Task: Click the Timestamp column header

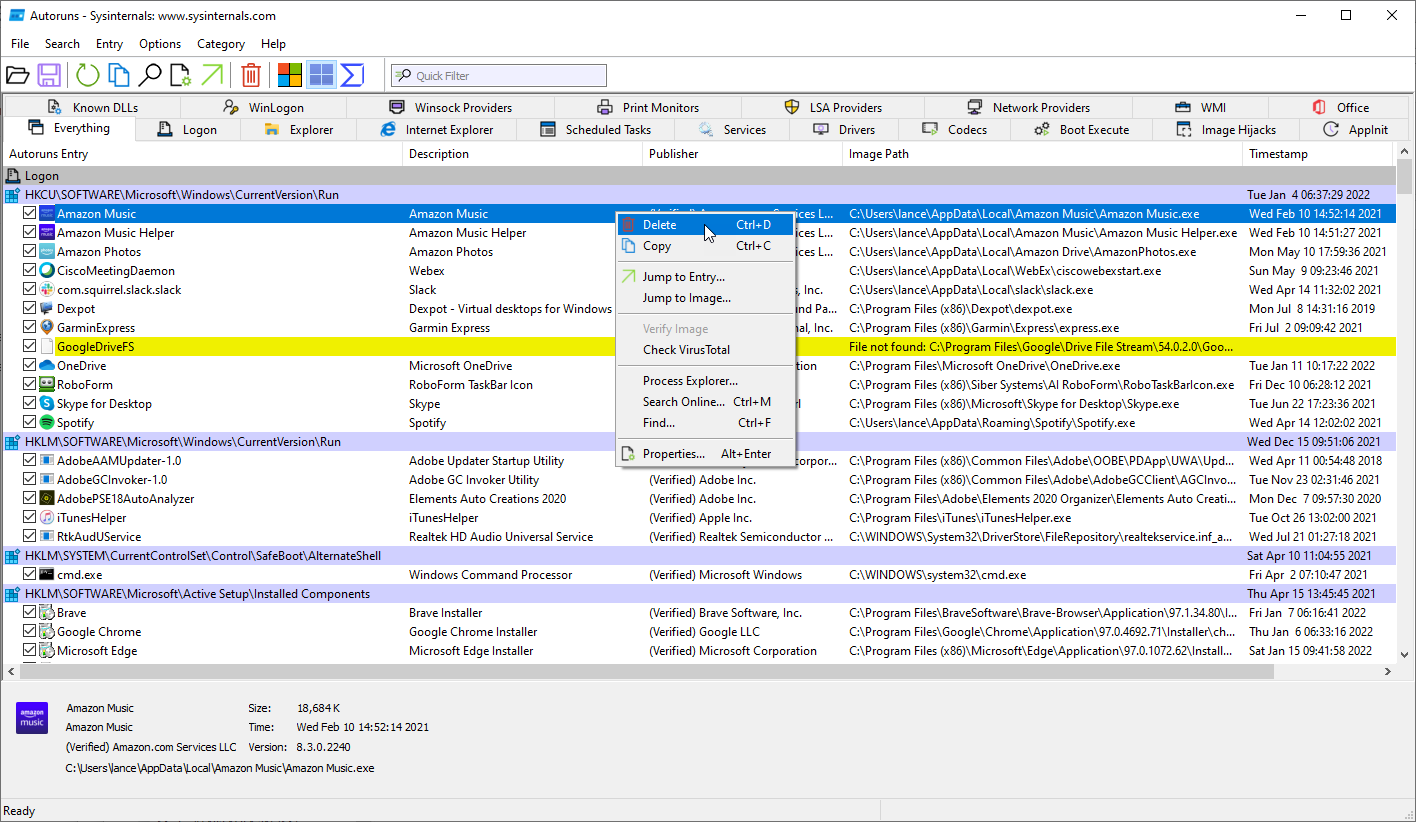Action: point(1278,154)
